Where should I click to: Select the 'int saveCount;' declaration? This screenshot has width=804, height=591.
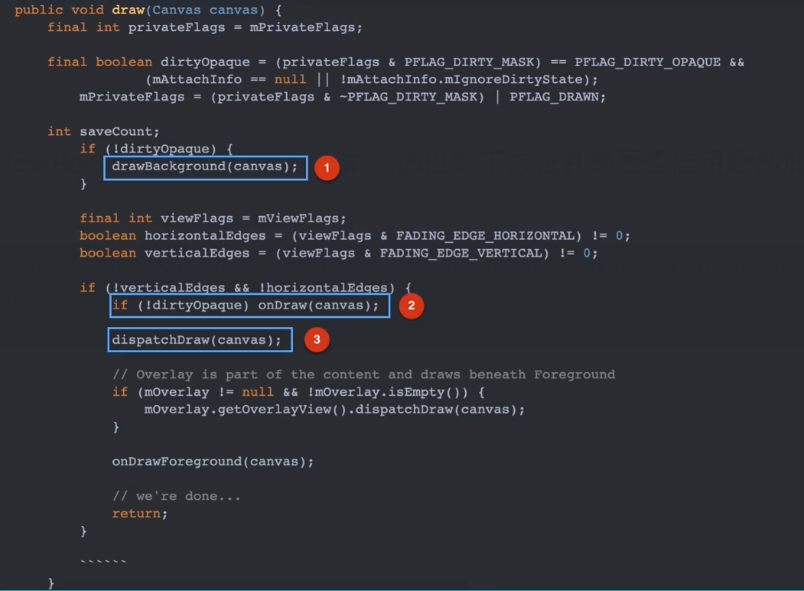click(104, 132)
